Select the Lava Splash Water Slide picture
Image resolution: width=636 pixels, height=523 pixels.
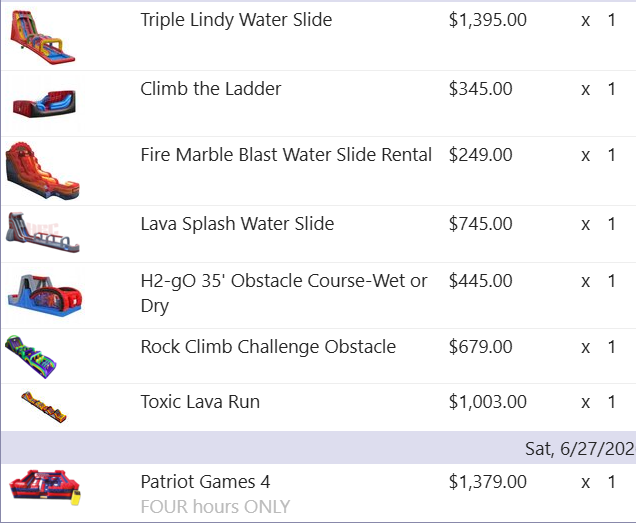point(43,233)
